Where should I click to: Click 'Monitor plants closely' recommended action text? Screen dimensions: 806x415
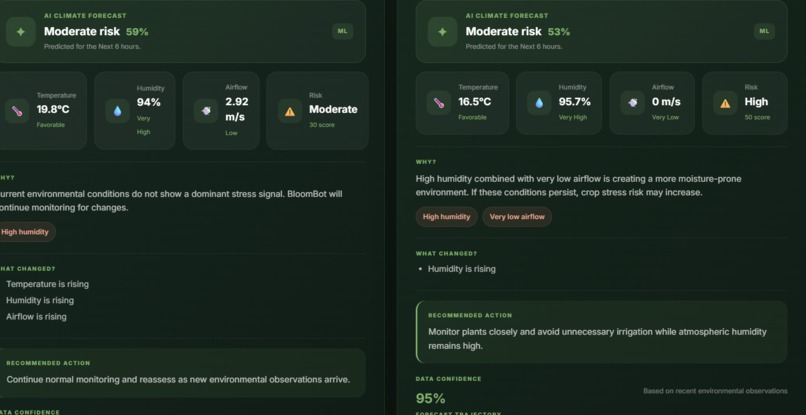pos(597,339)
